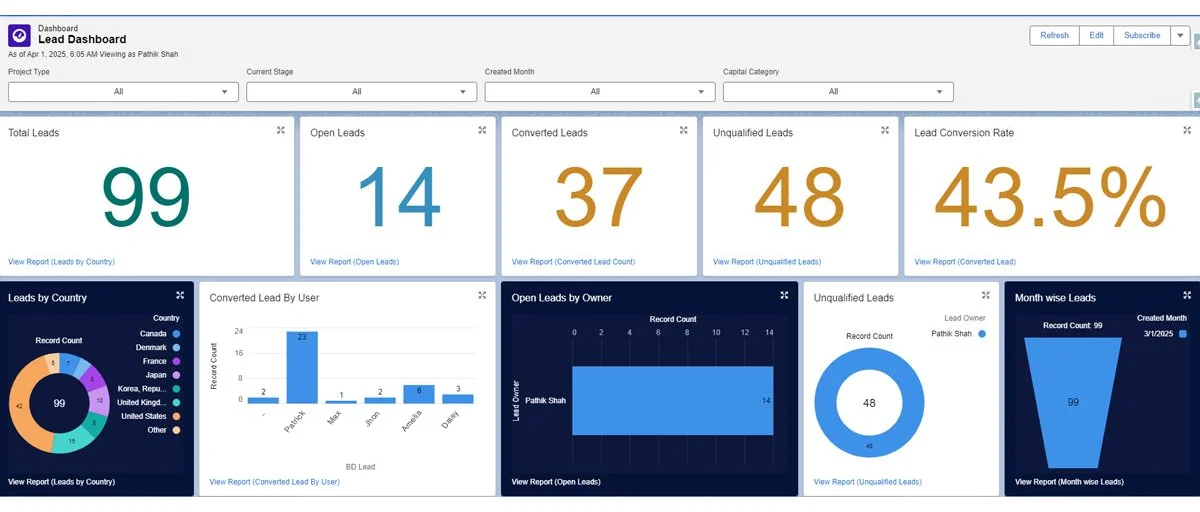The image size is (1200, 512).
Task: Click the Canada legend color dot
Action: 176,334
